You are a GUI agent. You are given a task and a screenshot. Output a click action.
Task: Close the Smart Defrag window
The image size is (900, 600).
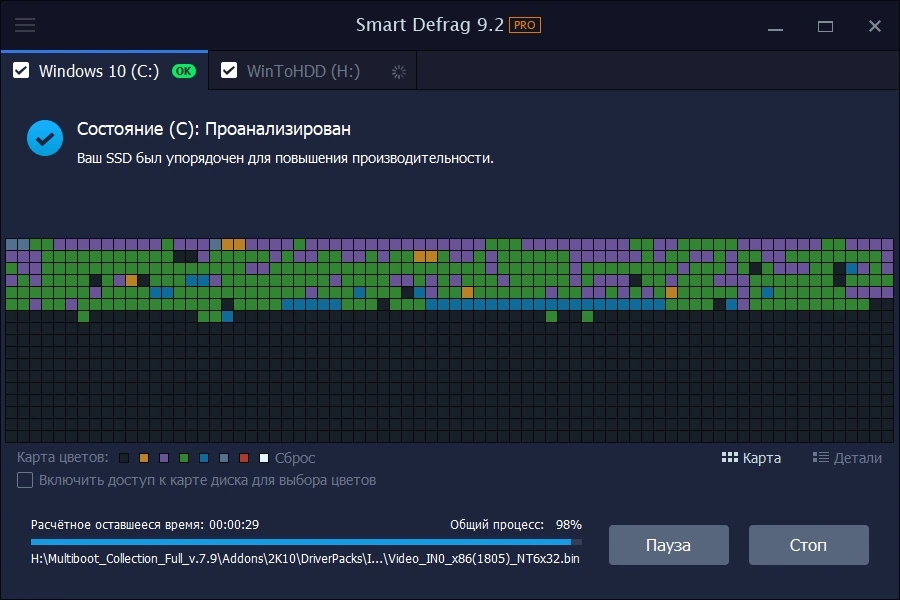[x=875, y=26]
